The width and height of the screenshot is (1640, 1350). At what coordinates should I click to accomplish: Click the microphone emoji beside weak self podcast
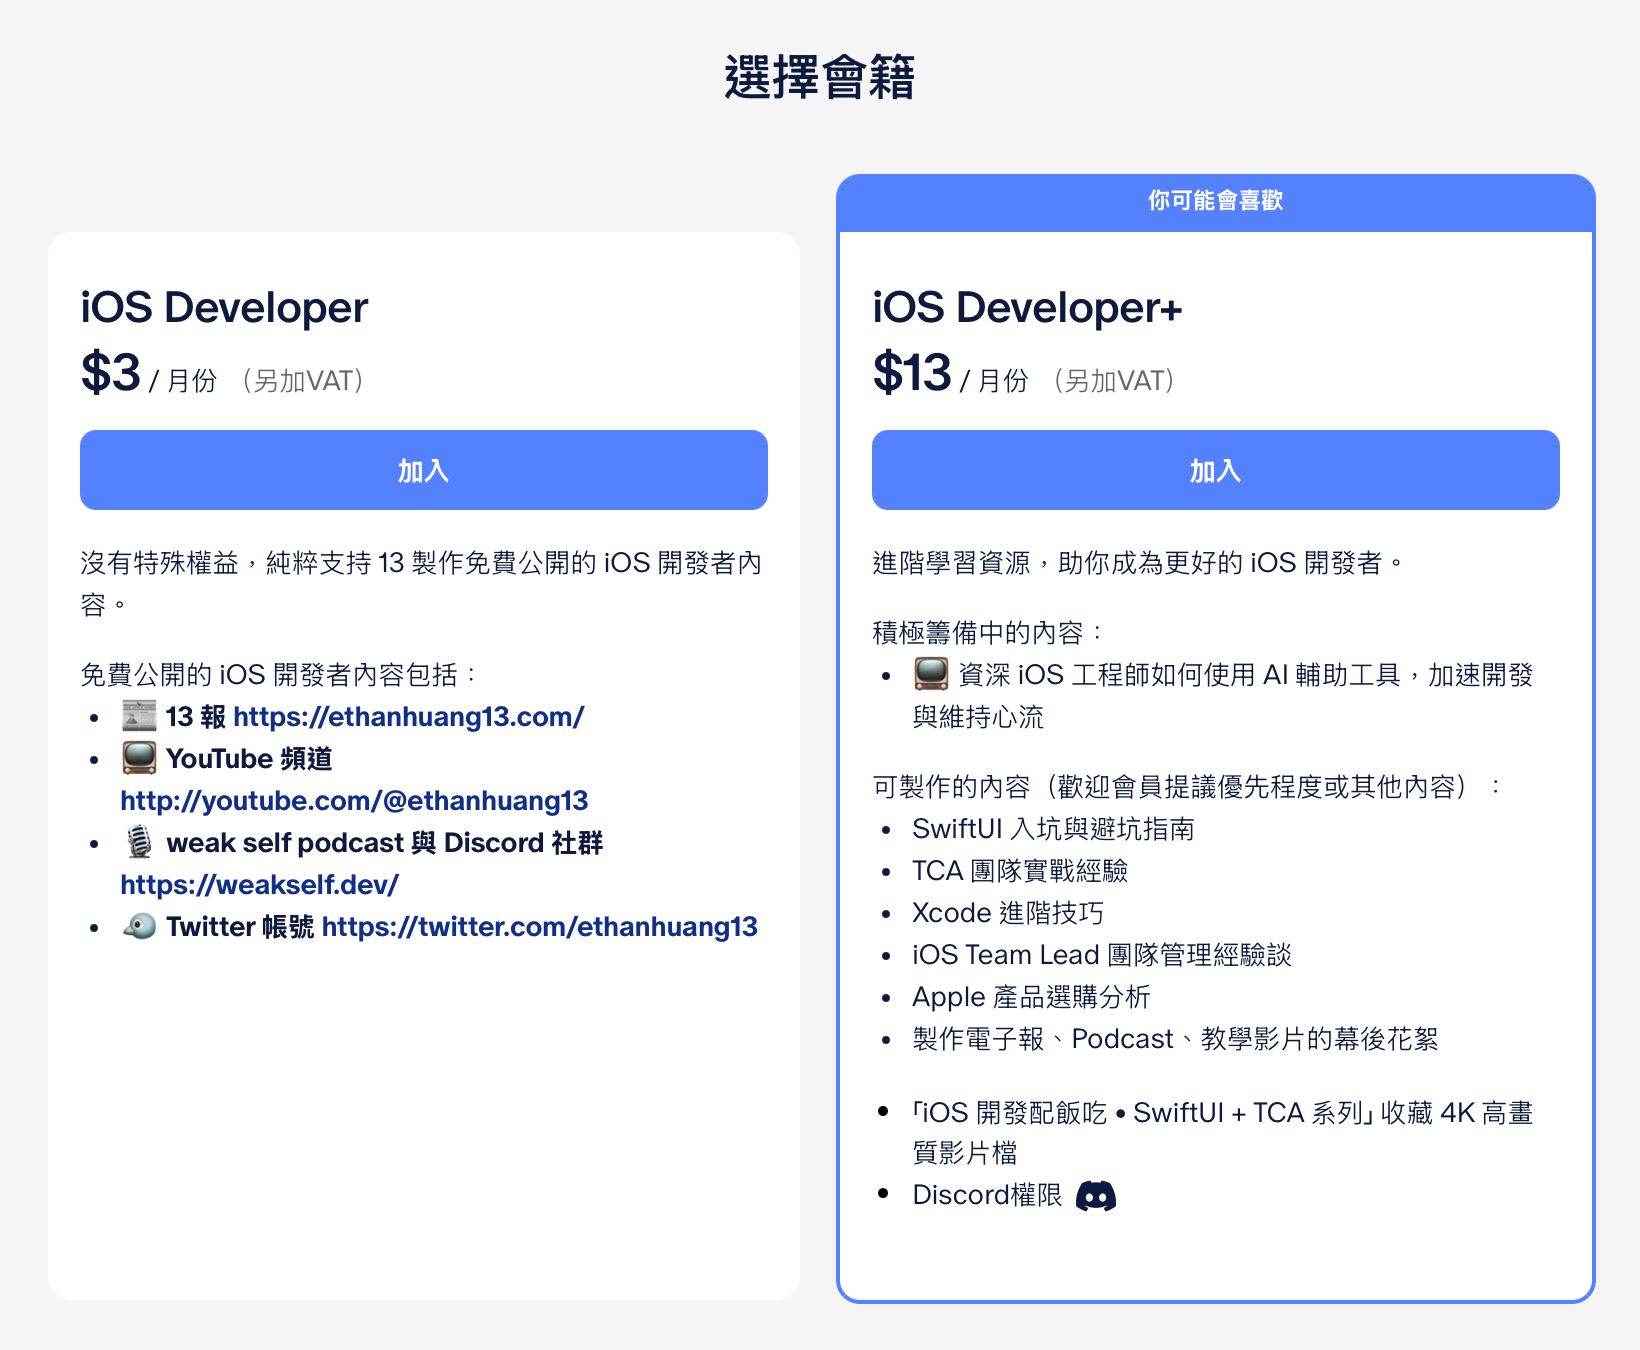139,842
